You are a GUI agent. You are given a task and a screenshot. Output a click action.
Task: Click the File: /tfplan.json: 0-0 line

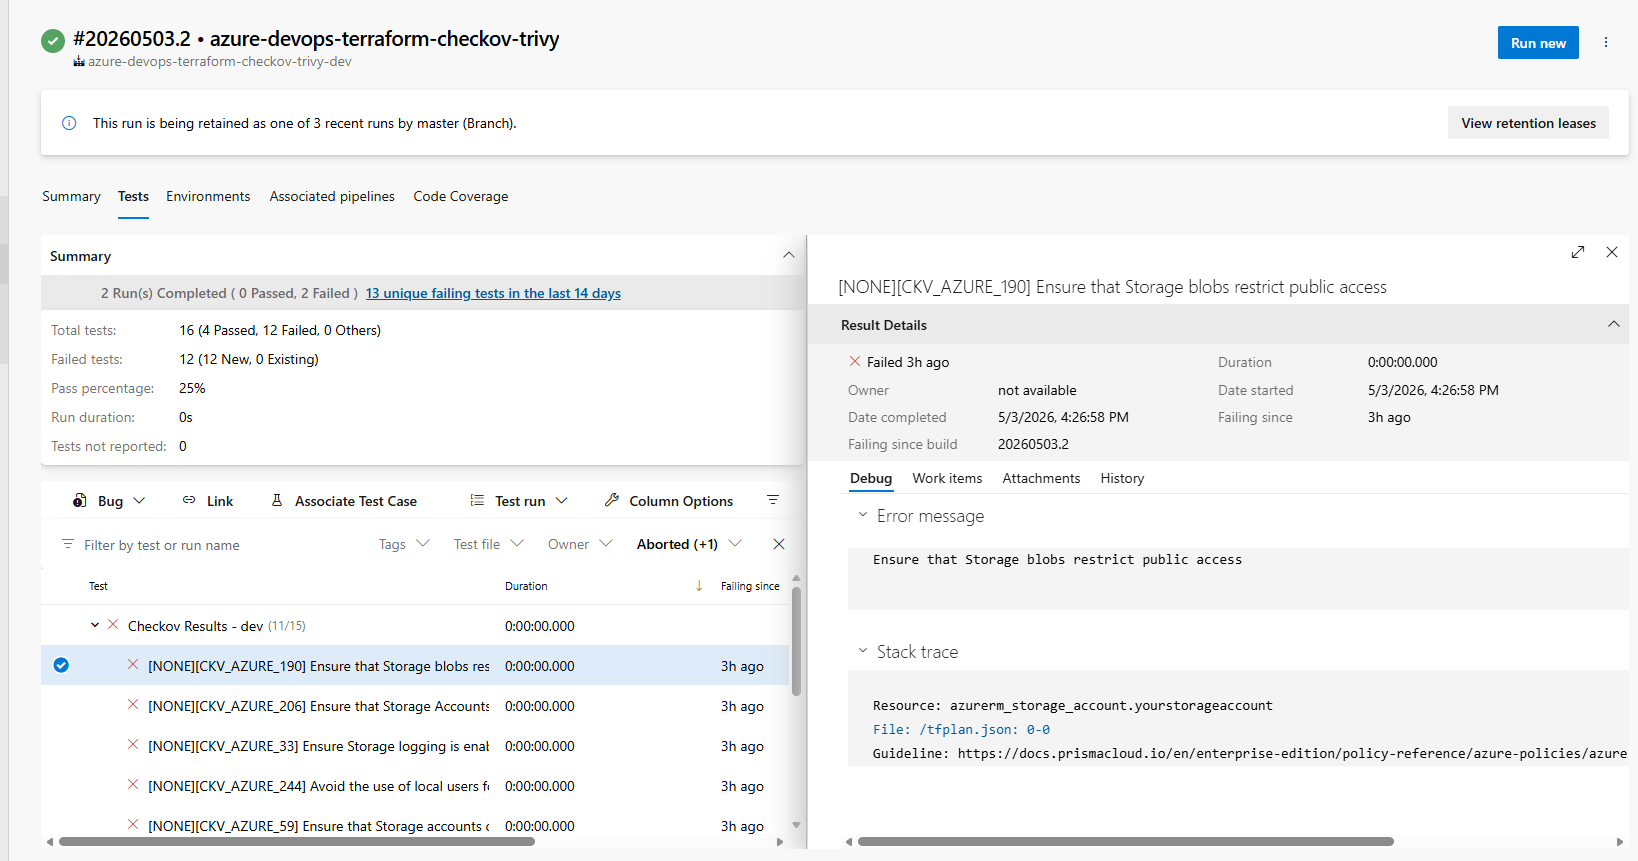961,729
